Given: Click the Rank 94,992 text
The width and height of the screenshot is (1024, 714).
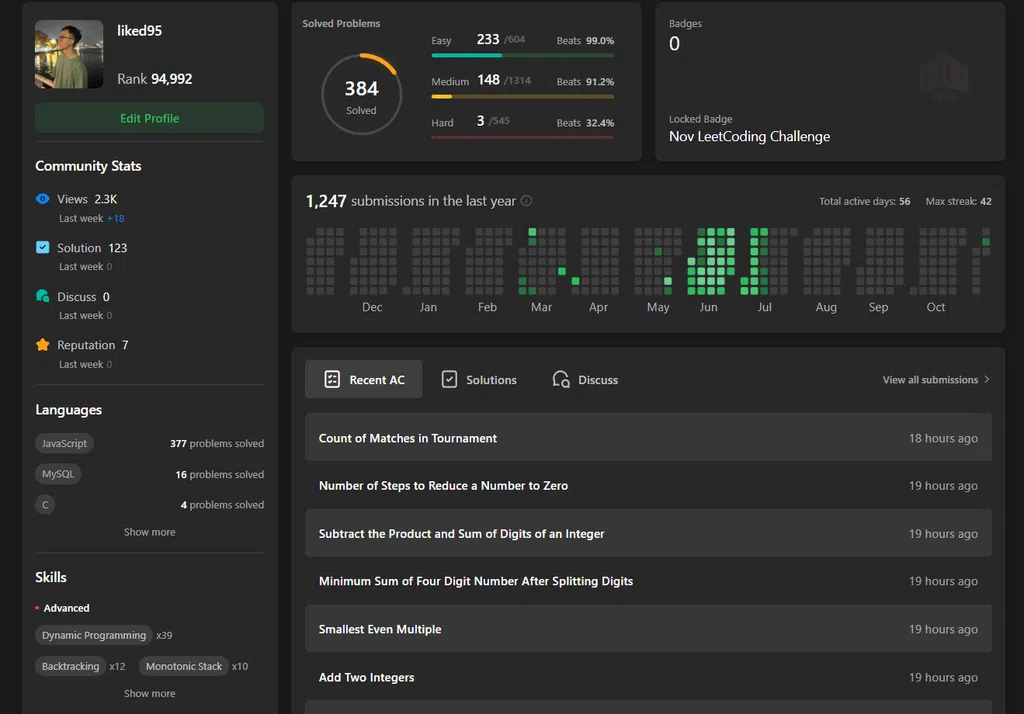Looking at the screenshot, I should [155, 79].
